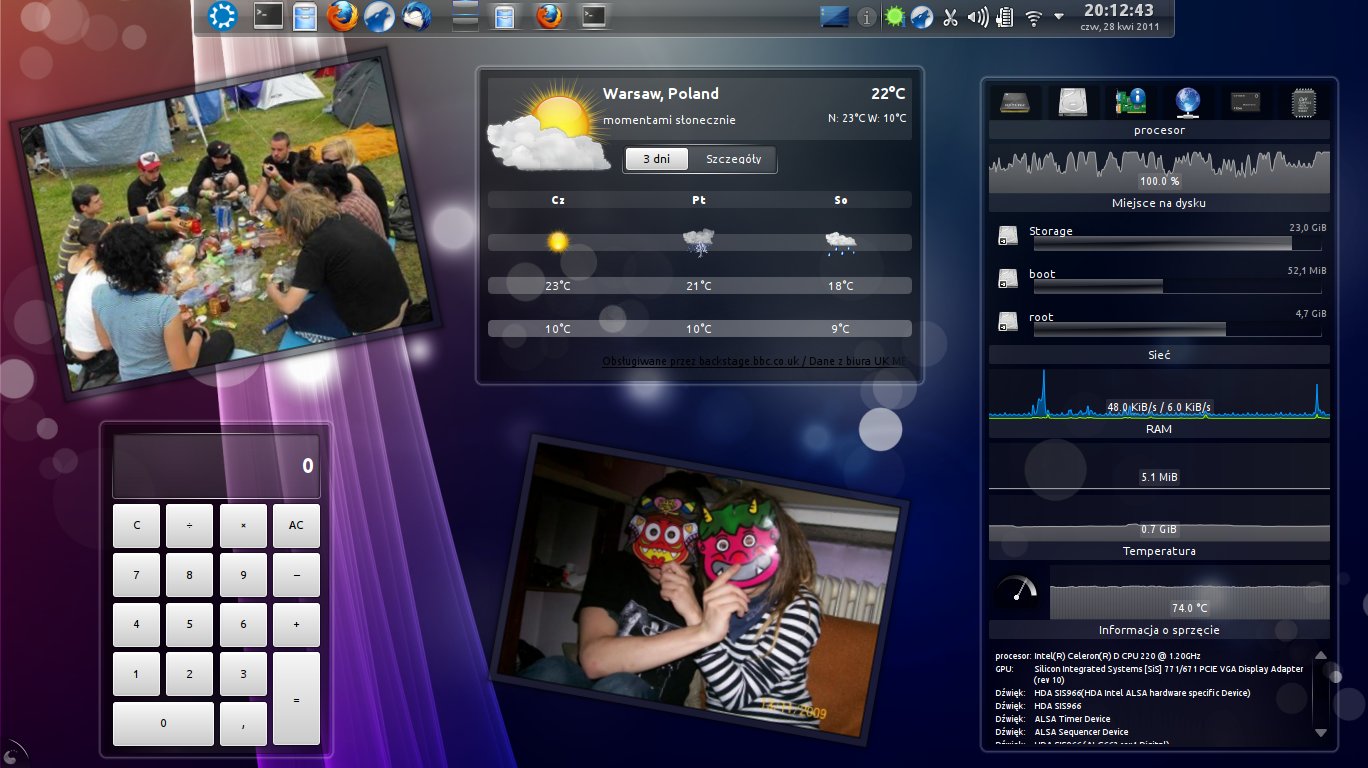Click the calculator plus button
This screenshot has width=1368, height=768.
coord(296,625)
